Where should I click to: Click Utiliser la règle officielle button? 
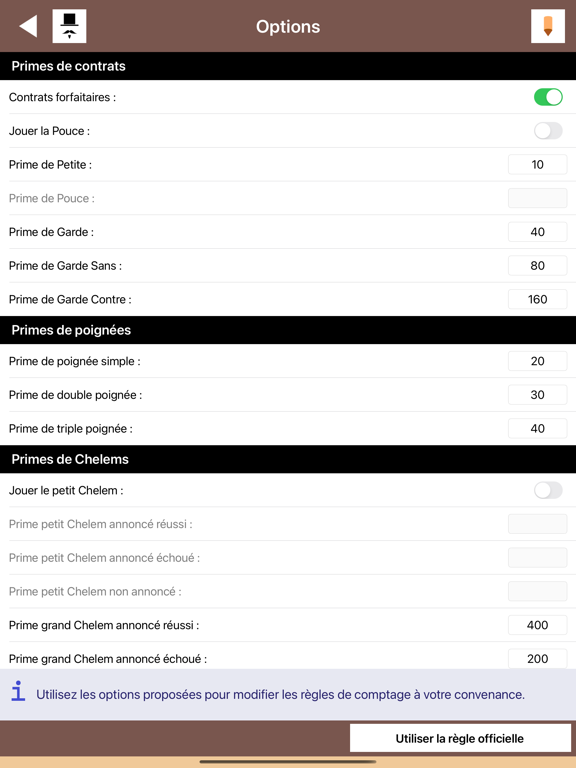pyautogui.click(x=460, y=738)
